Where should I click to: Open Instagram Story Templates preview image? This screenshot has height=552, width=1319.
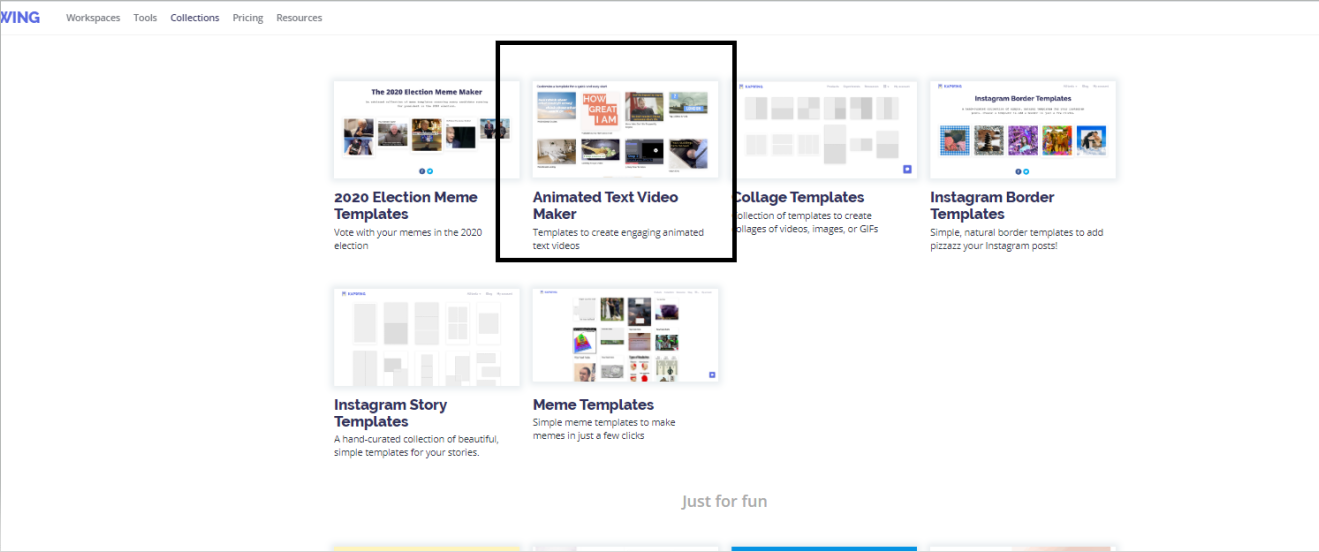pyautogui.click(x=426, y=337)
